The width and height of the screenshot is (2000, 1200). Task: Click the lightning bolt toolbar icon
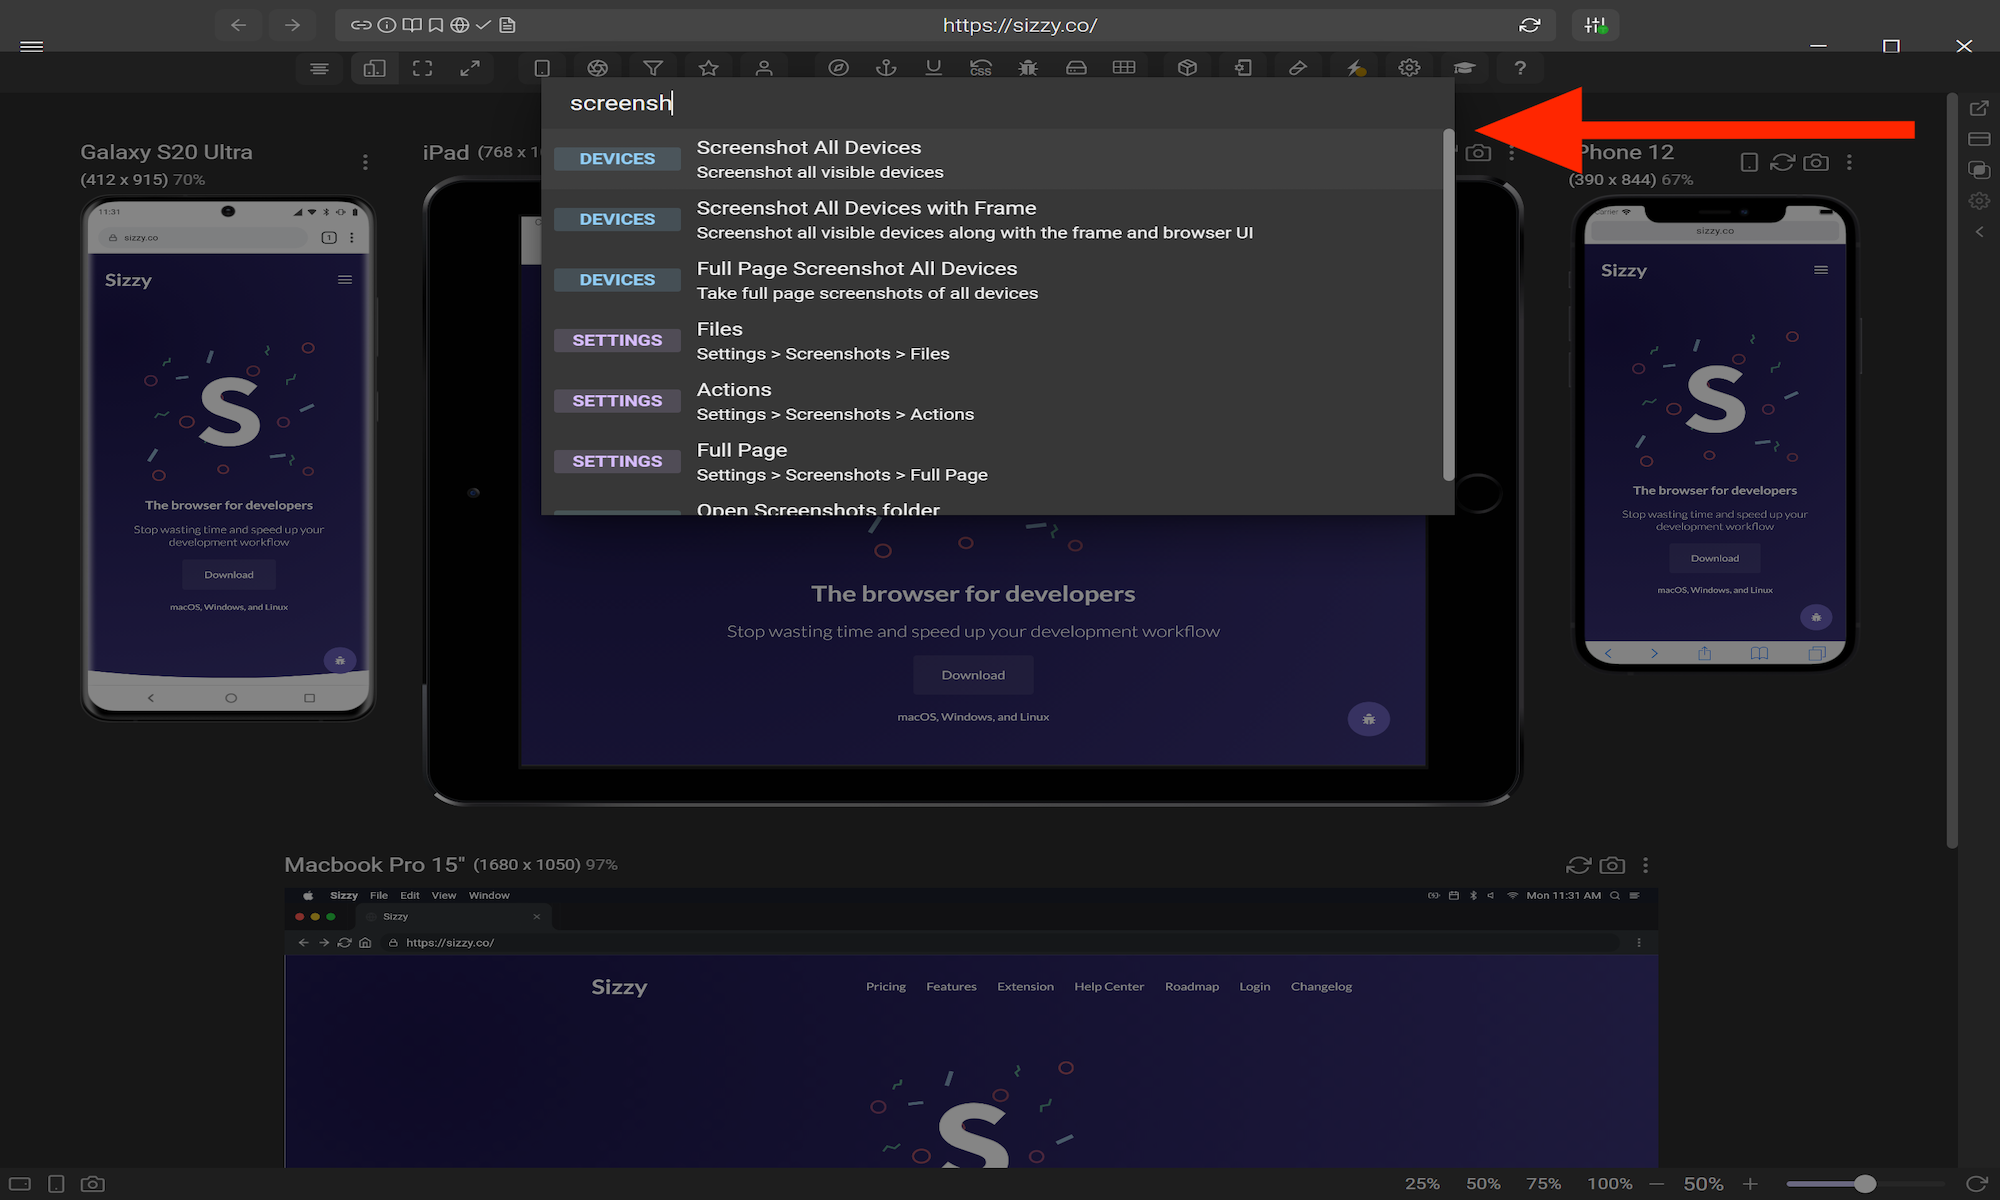1355,68
